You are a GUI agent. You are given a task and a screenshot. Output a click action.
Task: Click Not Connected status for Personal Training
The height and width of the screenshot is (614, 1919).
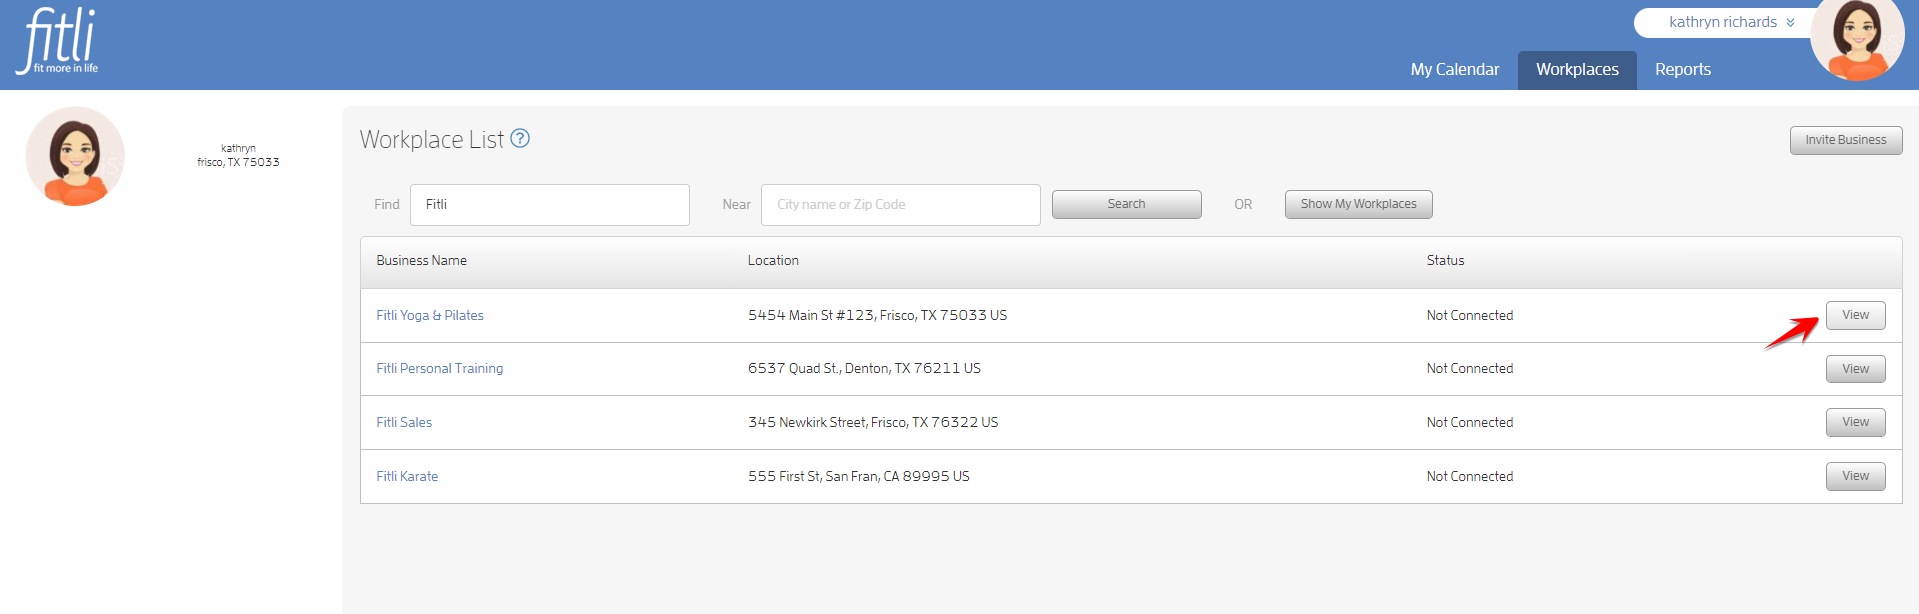(1470, 368)
